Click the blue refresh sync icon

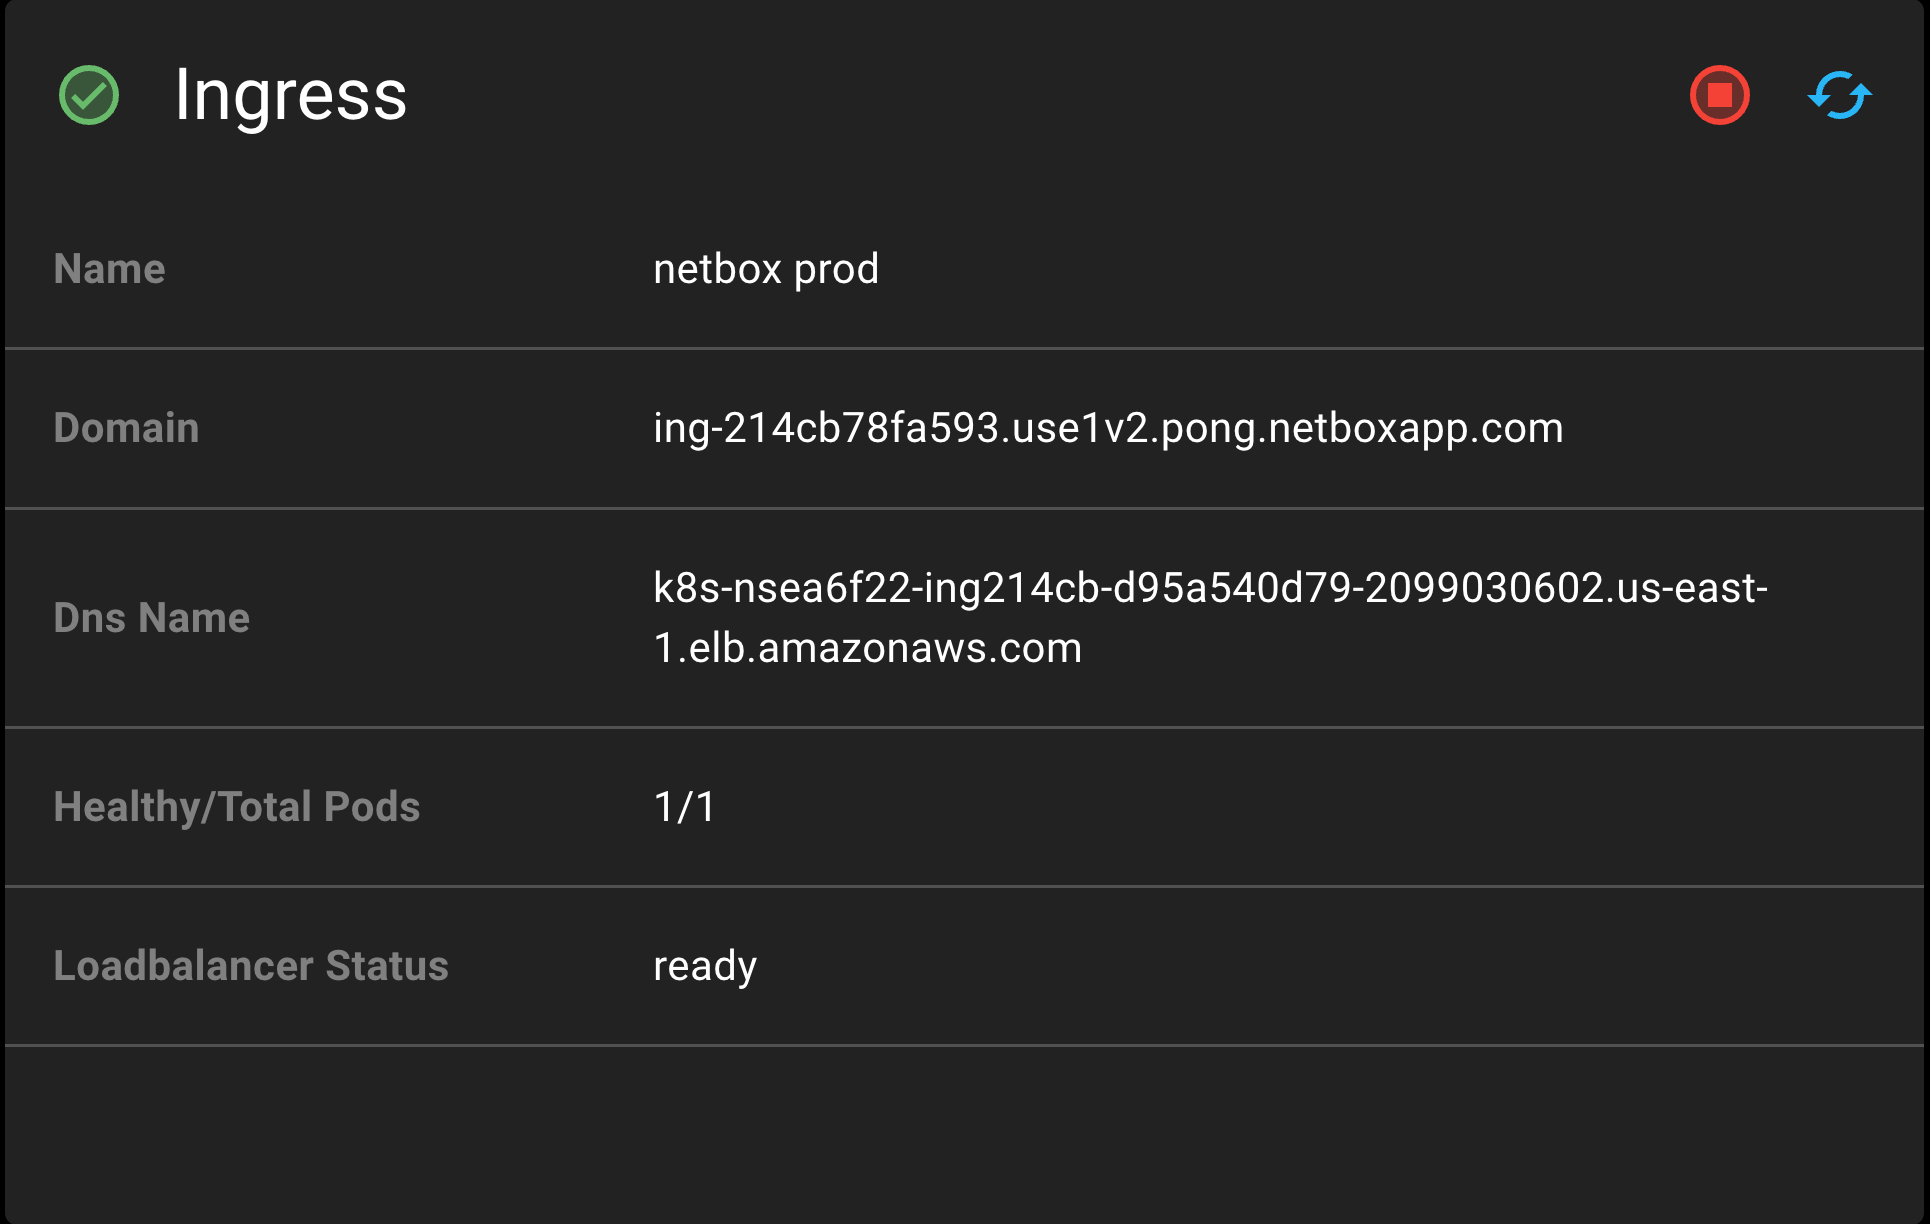click(x=1839, y=96)
